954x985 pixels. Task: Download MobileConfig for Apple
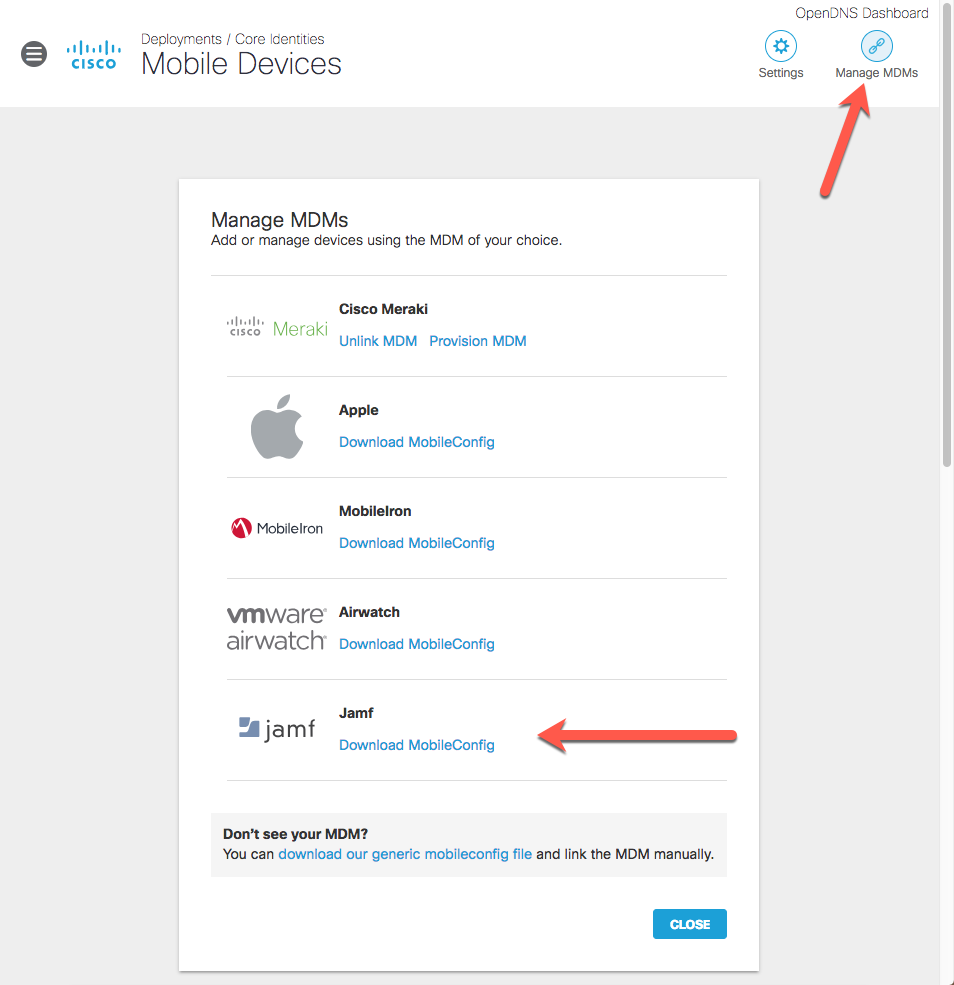pos(416,442)
